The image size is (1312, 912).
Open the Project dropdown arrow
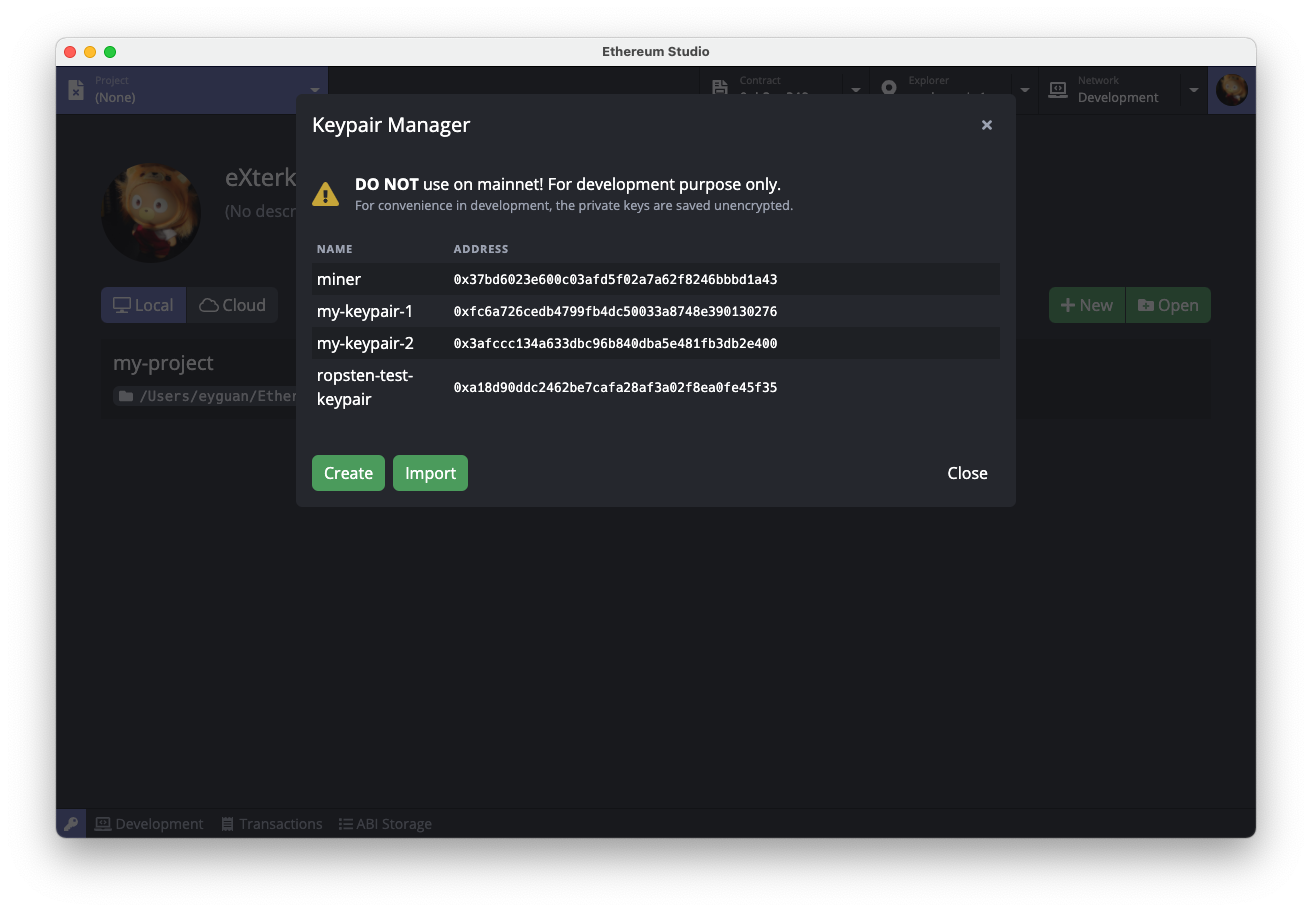click(315, 90)
